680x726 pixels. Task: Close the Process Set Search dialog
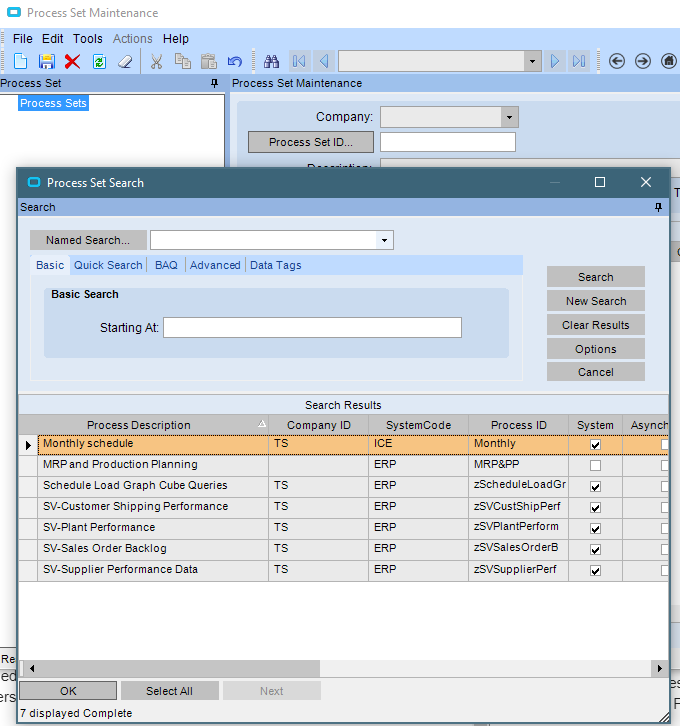[x=646, y=182]
